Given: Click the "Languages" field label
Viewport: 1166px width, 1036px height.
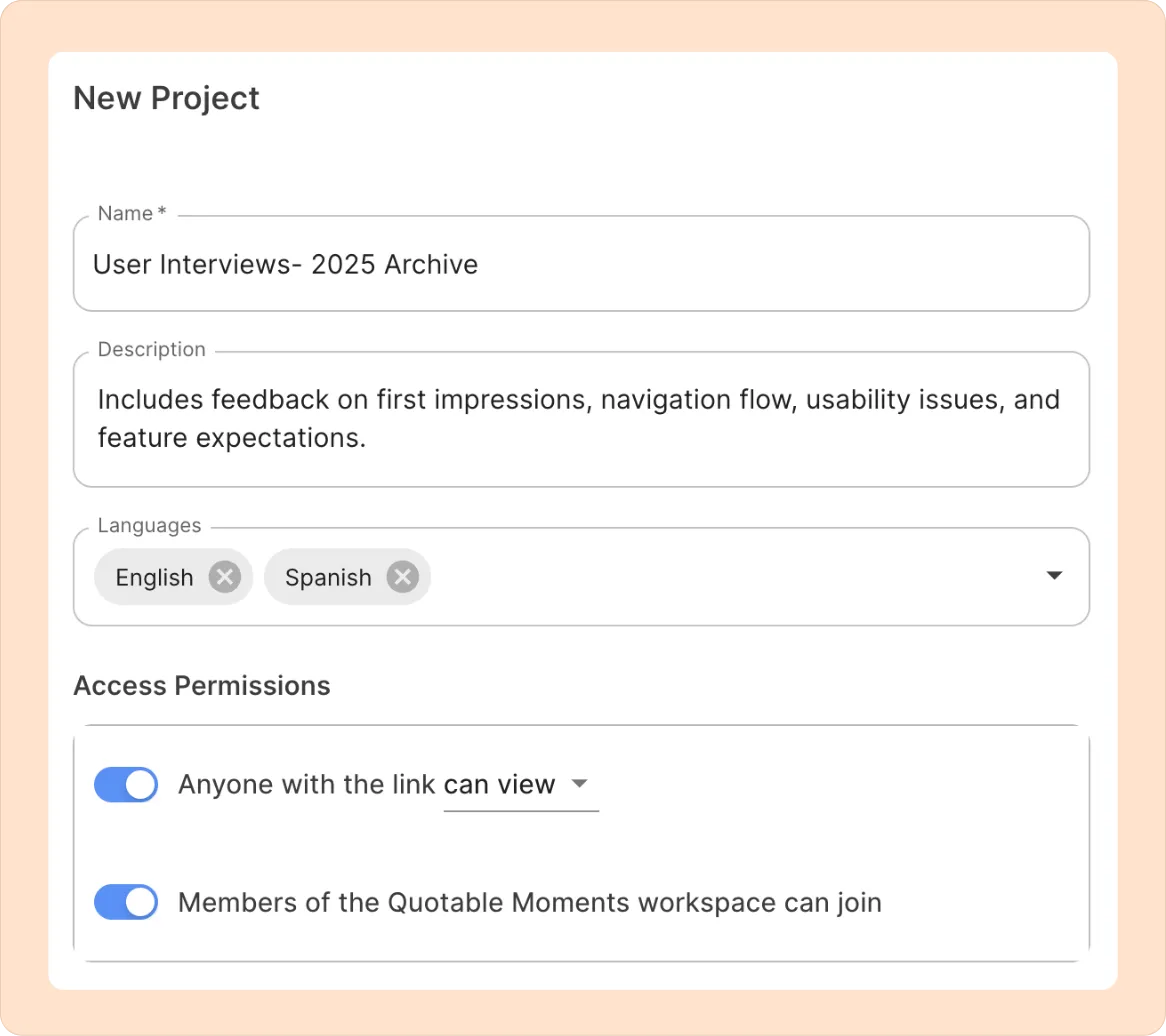Looking at the screenshot, I should [x=149, y=526].
